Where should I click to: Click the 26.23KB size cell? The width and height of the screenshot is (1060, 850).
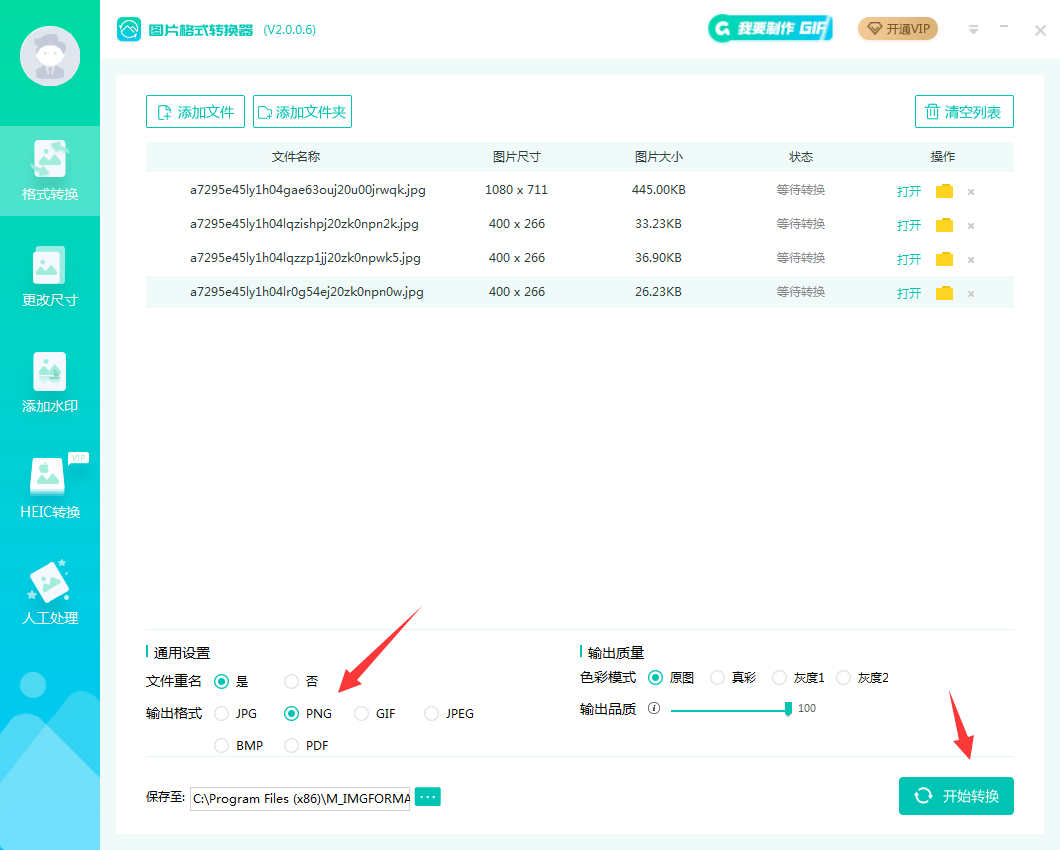[658, 291]
